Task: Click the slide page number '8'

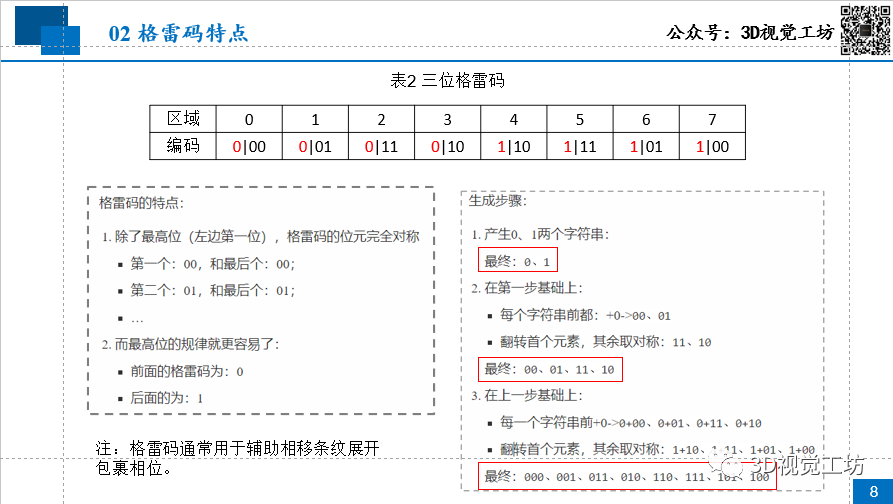Action: tap(873, 491)
